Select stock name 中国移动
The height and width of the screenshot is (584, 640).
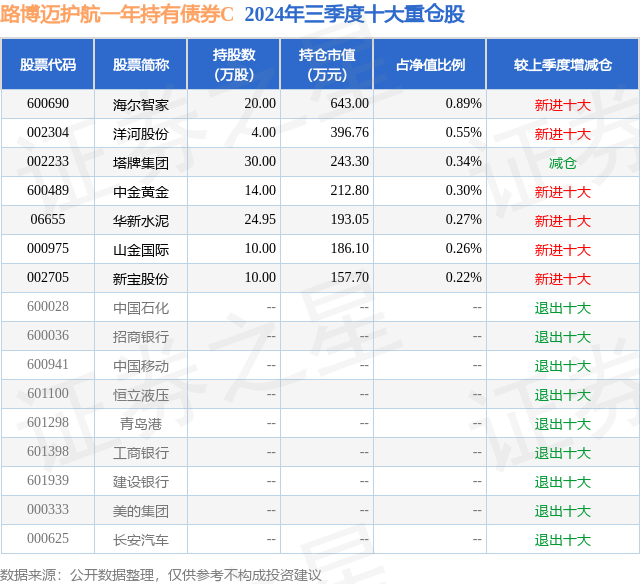[141, 366]
